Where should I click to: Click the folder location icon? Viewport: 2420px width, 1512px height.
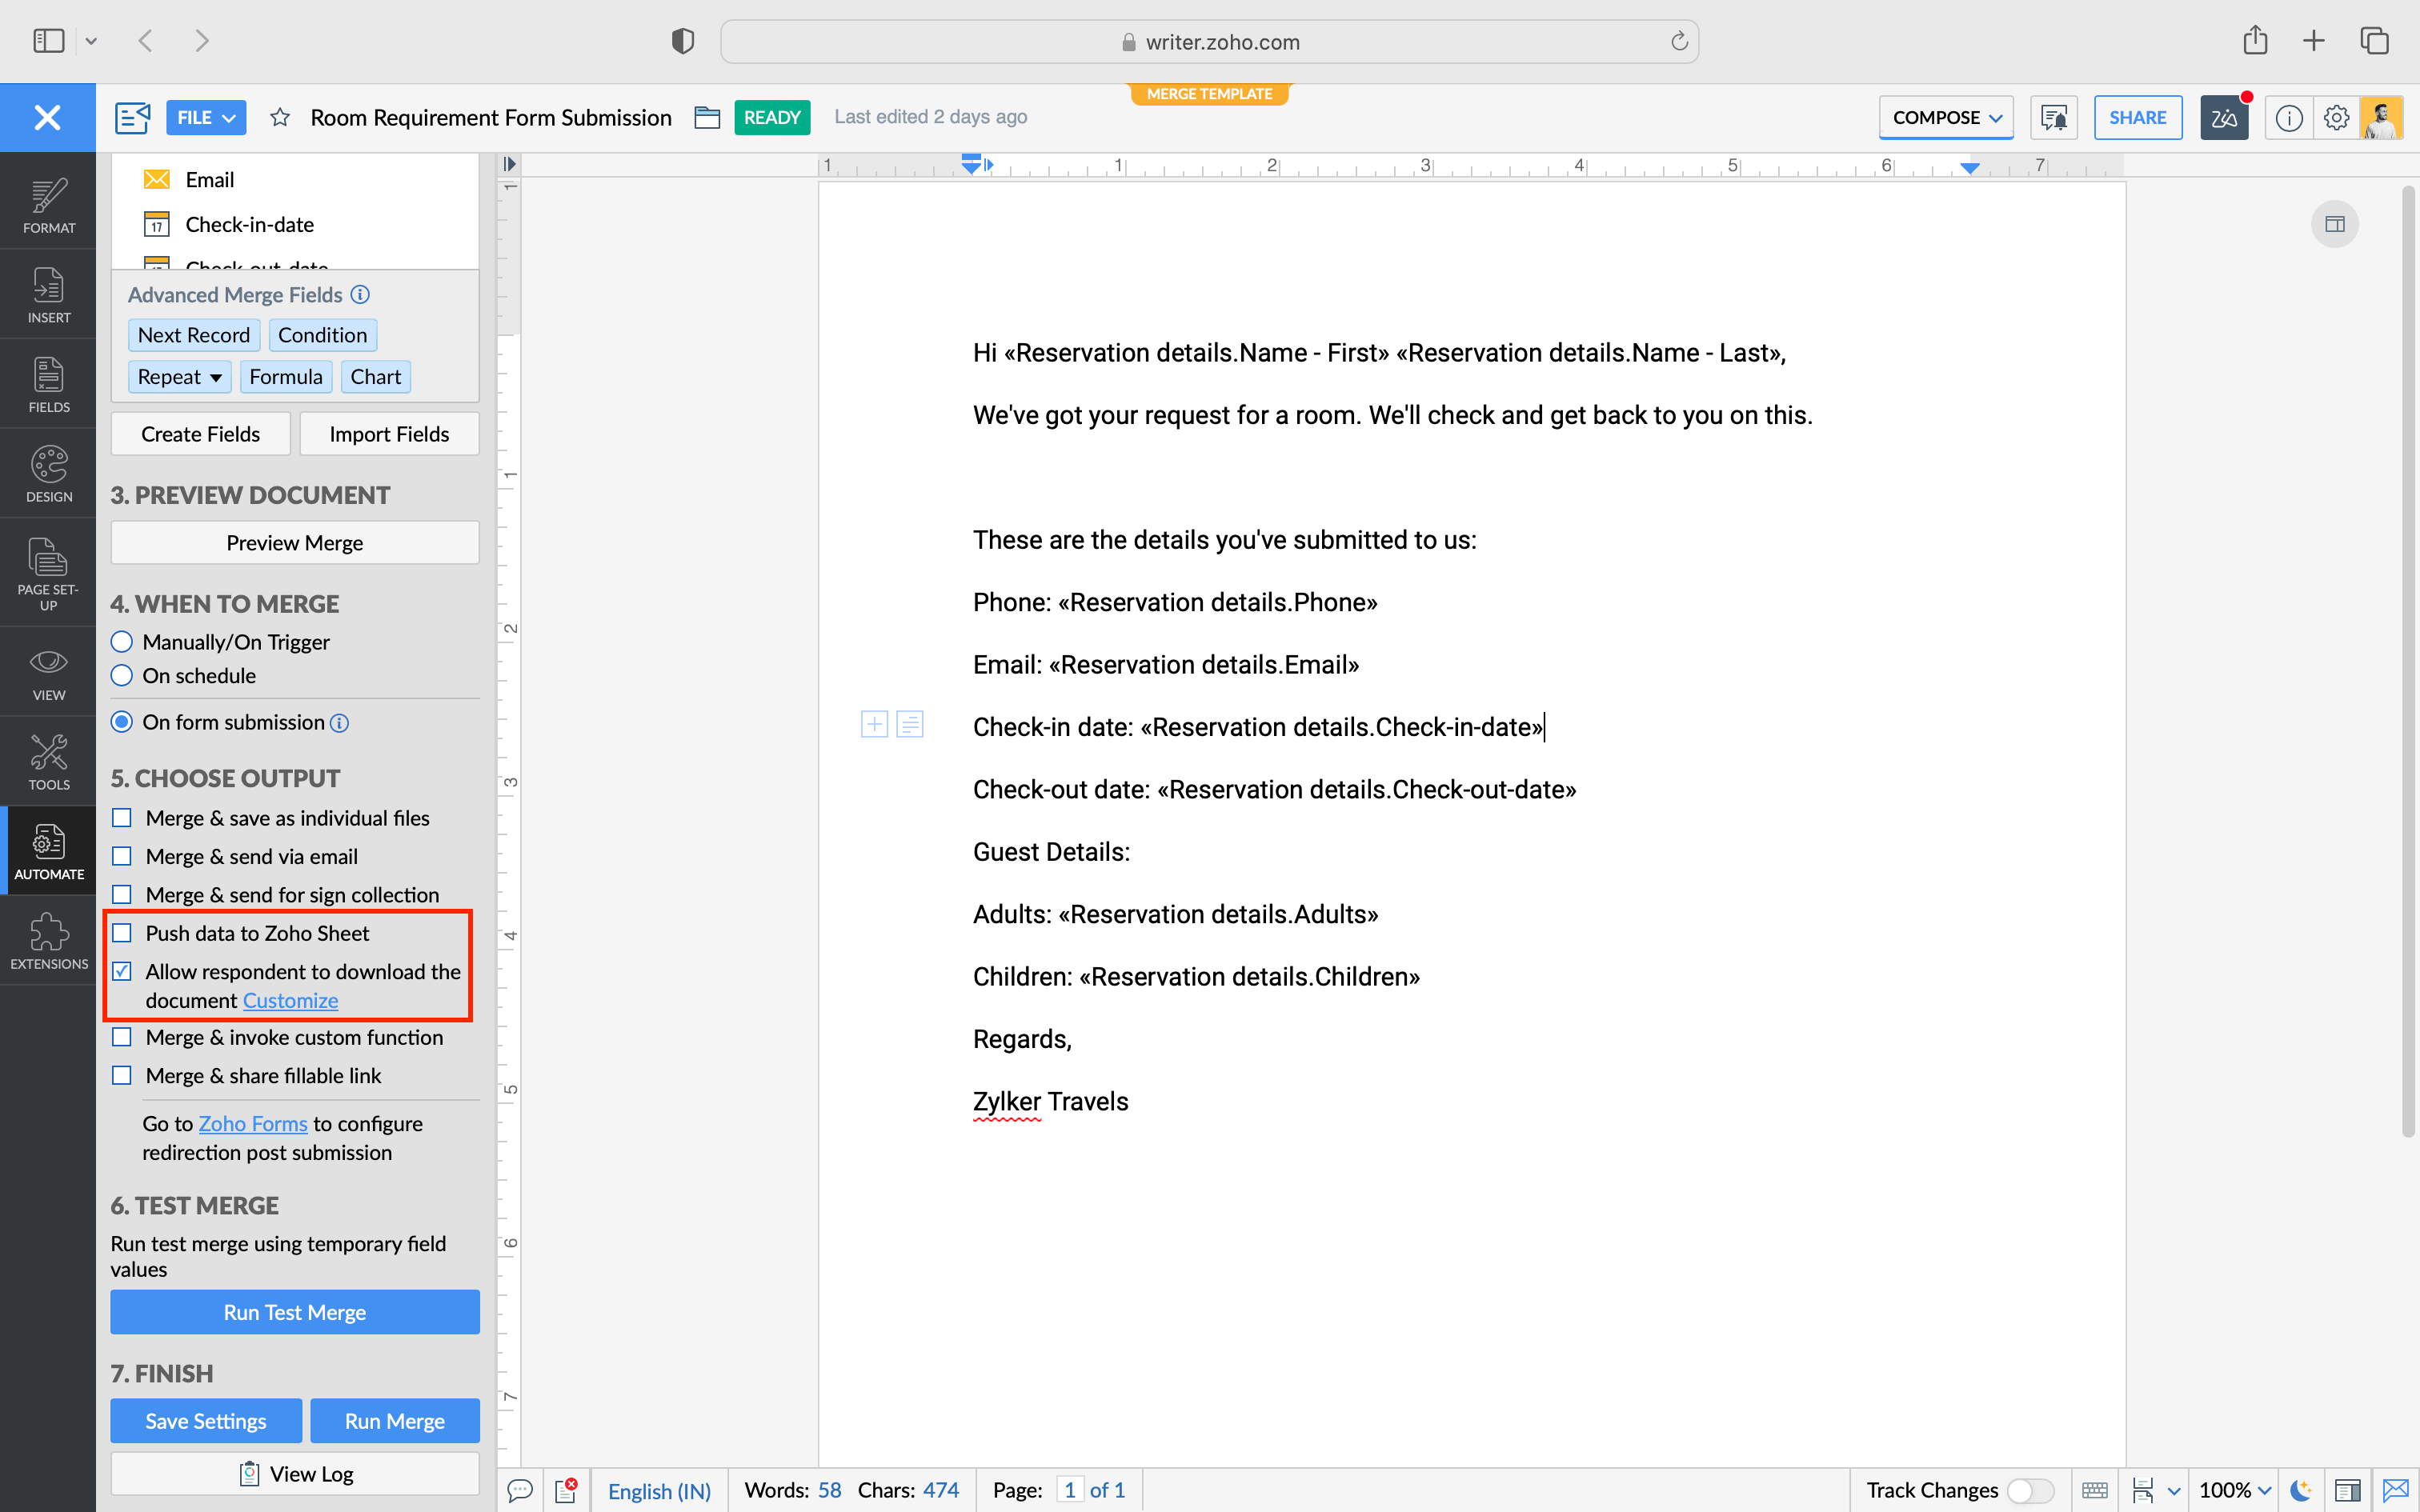coord(707,118)
